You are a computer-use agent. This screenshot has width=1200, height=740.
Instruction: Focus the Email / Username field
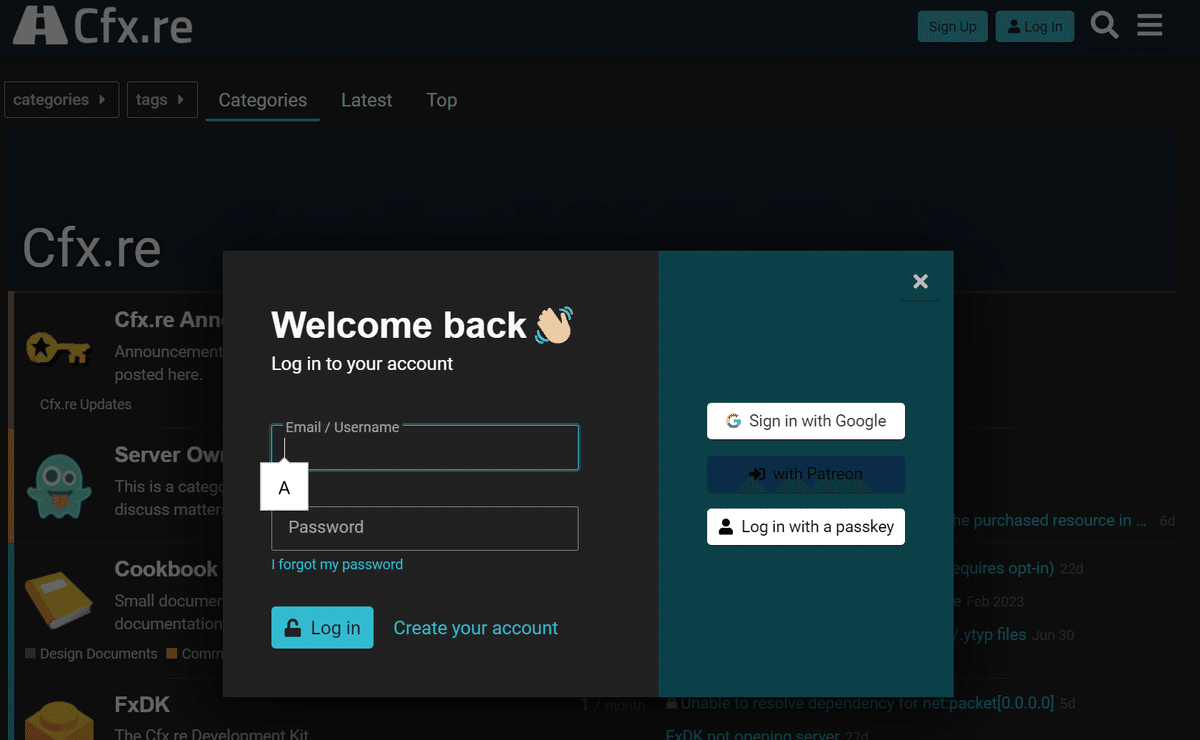[x=425, y=448]
